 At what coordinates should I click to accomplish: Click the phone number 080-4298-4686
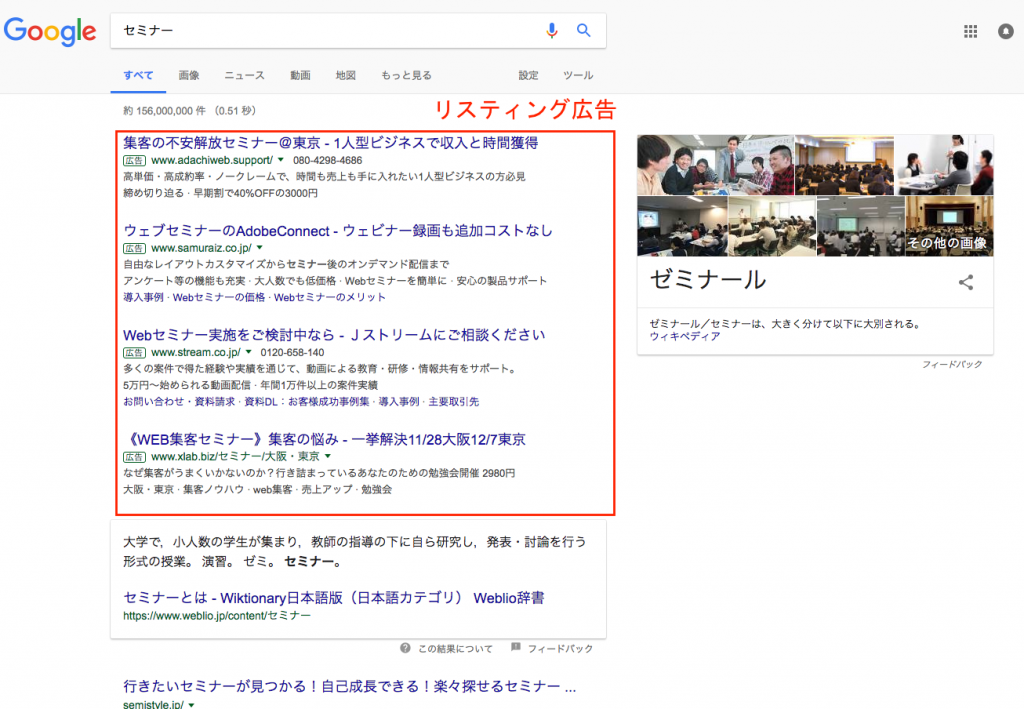tap(327, 161)
